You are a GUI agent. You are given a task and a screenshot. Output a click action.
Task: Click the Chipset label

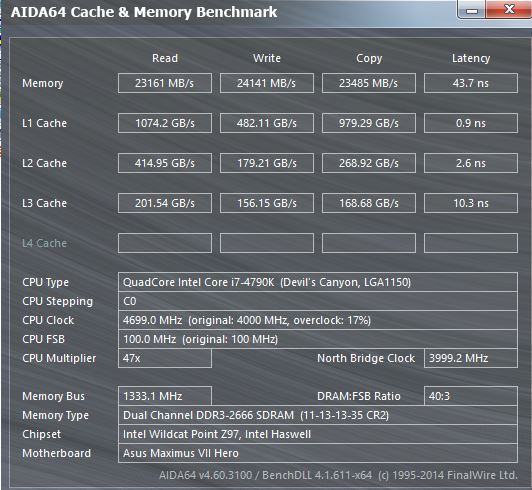[41, 434]
